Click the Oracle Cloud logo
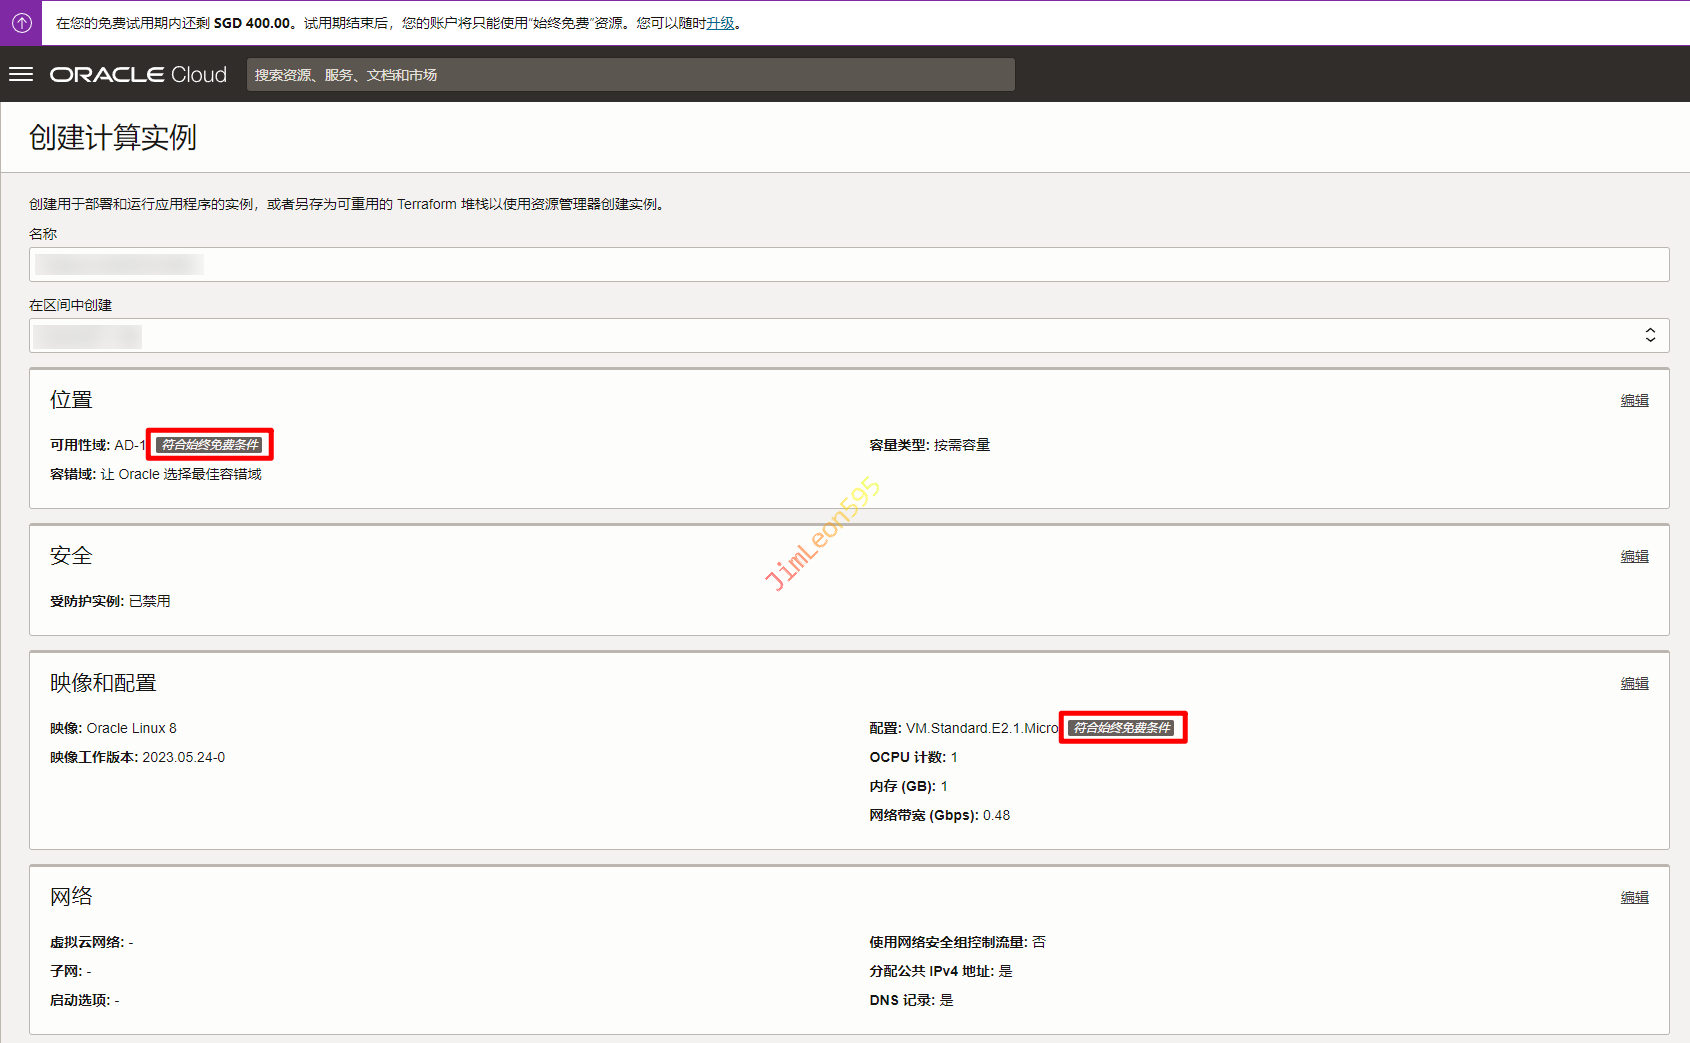 (x=138, y=75)
